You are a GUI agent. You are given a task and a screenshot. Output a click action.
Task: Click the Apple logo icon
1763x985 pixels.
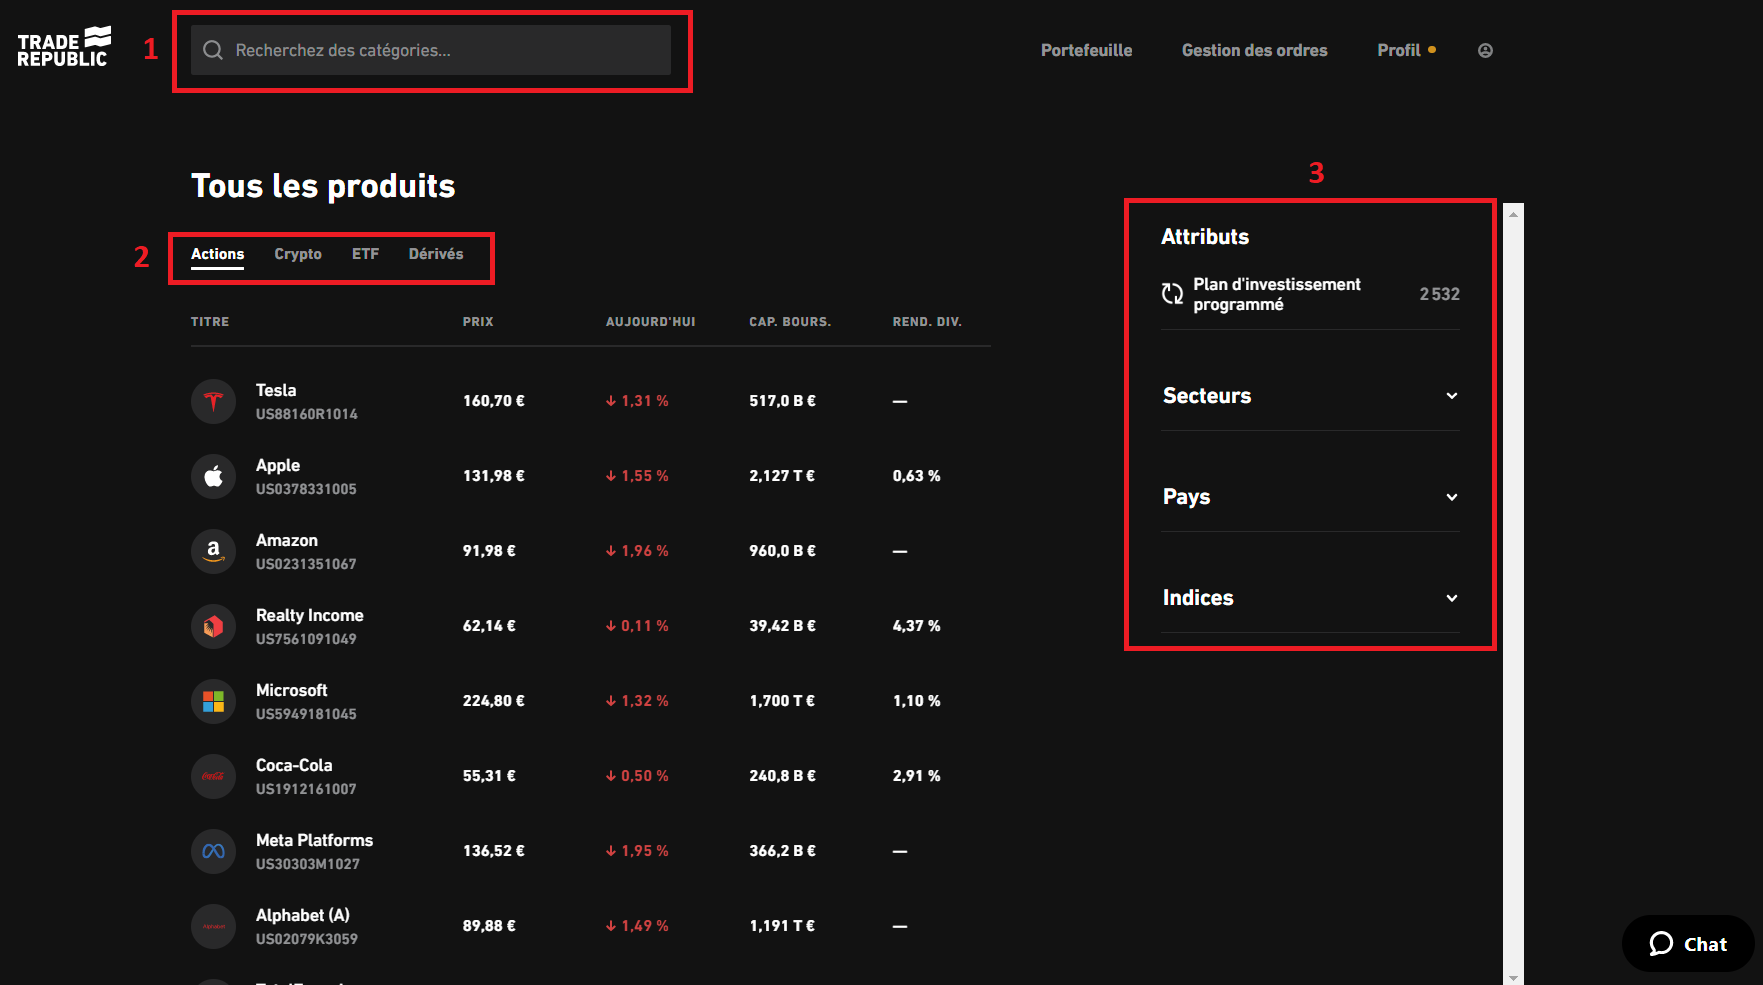click(x=213, y=476)
